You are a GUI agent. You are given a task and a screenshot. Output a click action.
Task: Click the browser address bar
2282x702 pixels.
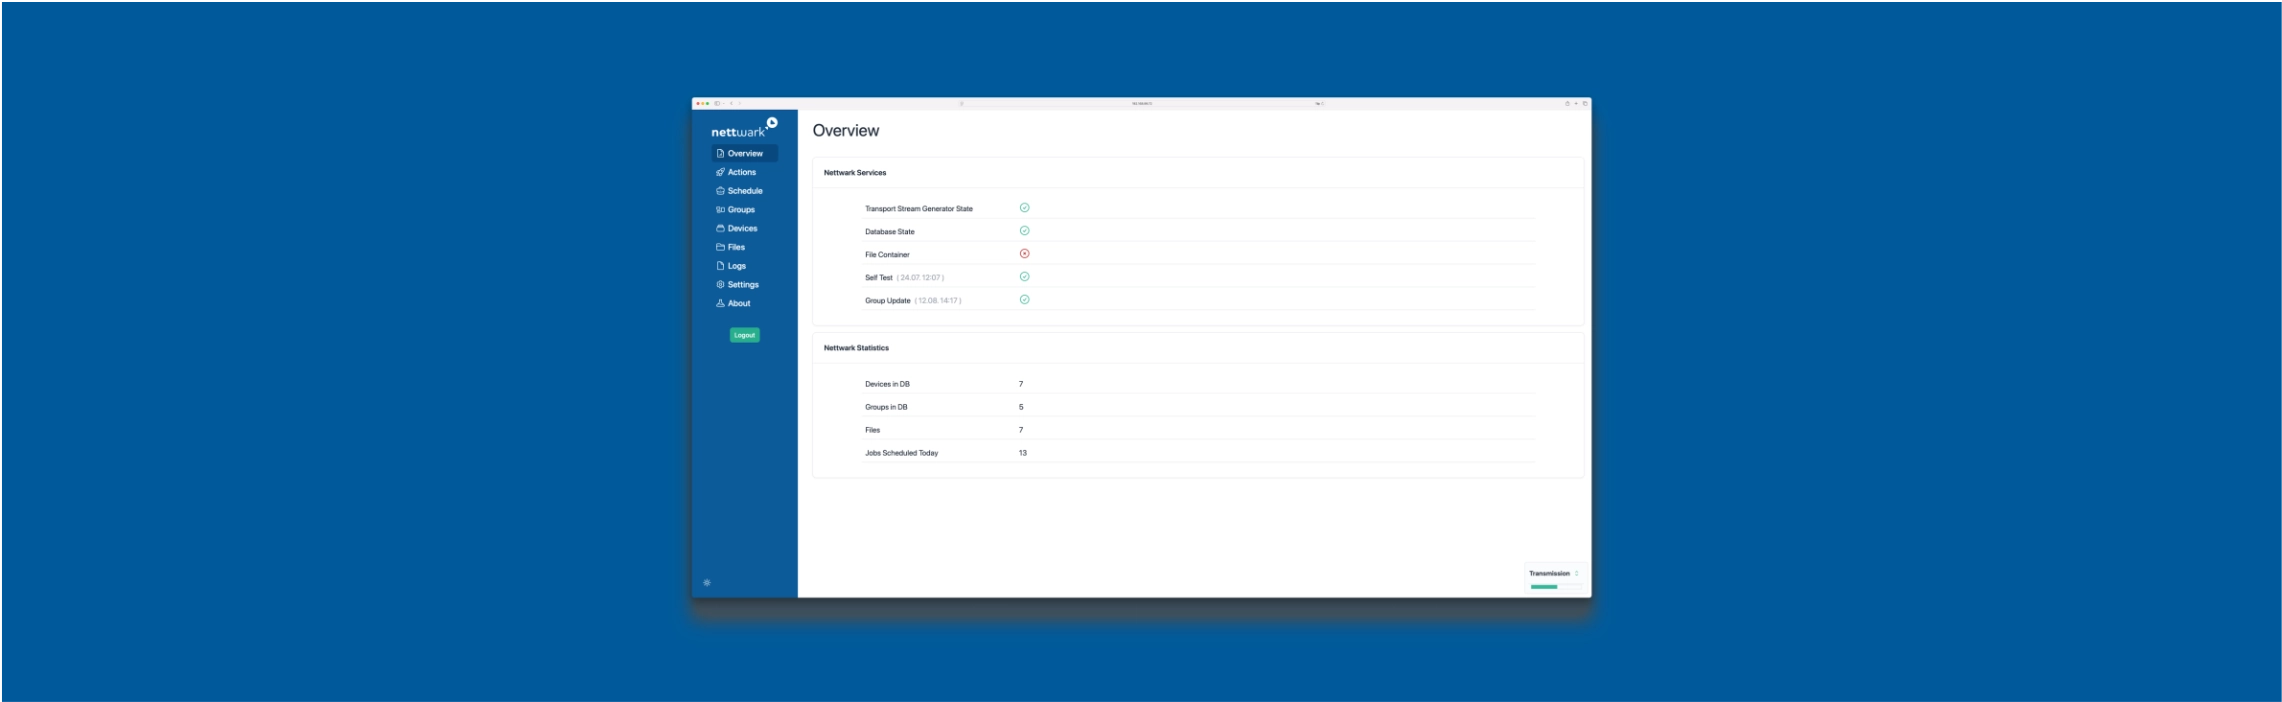click(x=1141, y=103)
